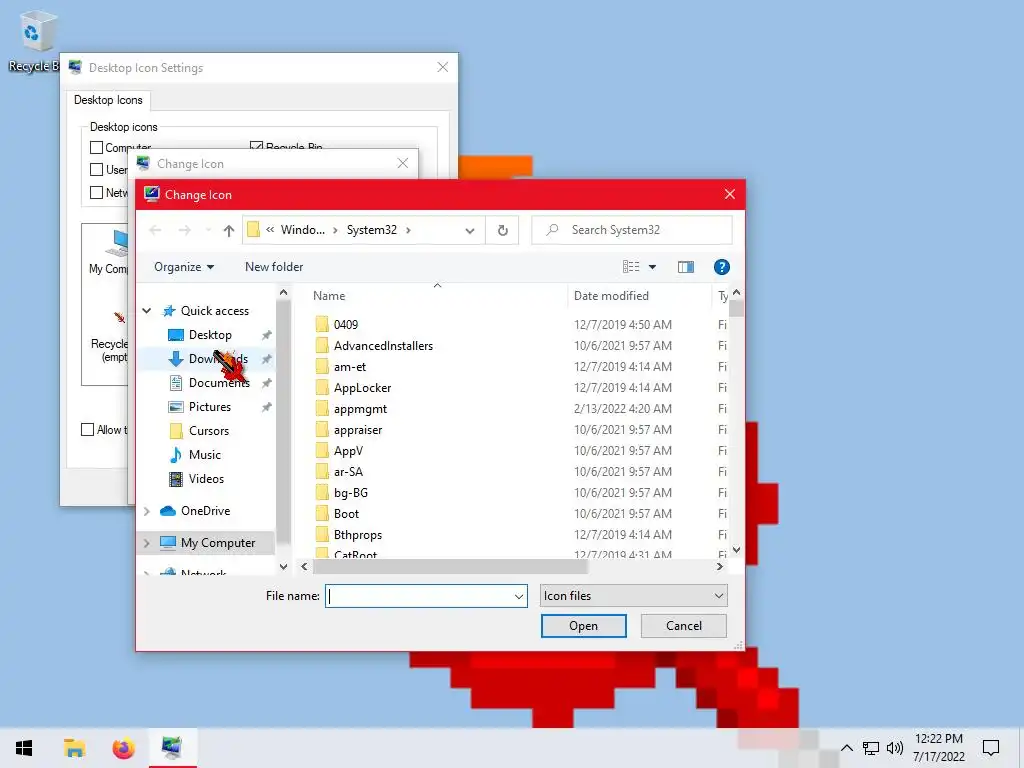The width and height of the screenshot is (1024, 768).
Task: Open Firefox from the taskbar
Action: [x=123, y=748]
